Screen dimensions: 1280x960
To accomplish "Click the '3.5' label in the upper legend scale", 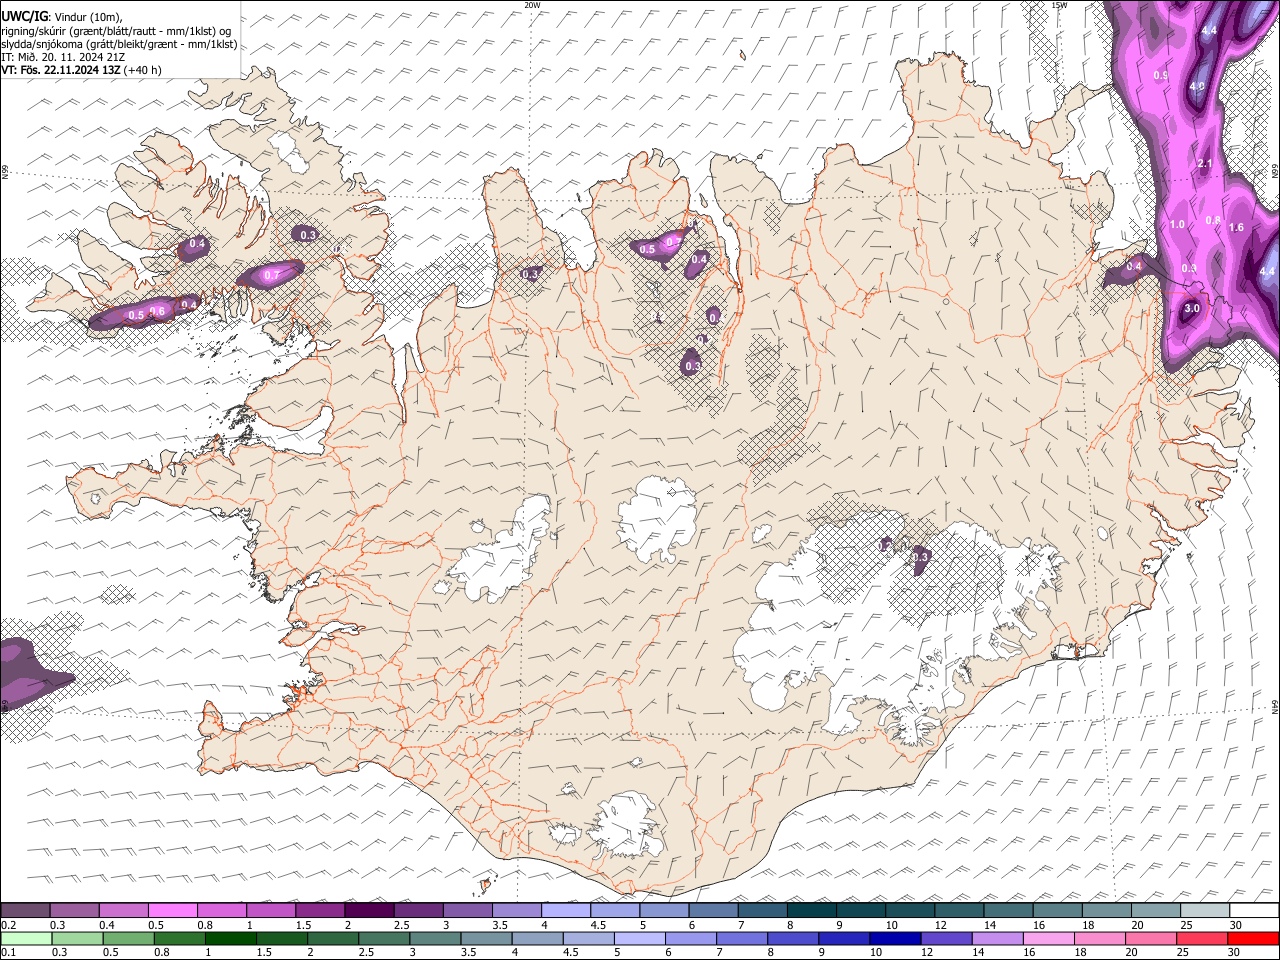I will (498, 925).
